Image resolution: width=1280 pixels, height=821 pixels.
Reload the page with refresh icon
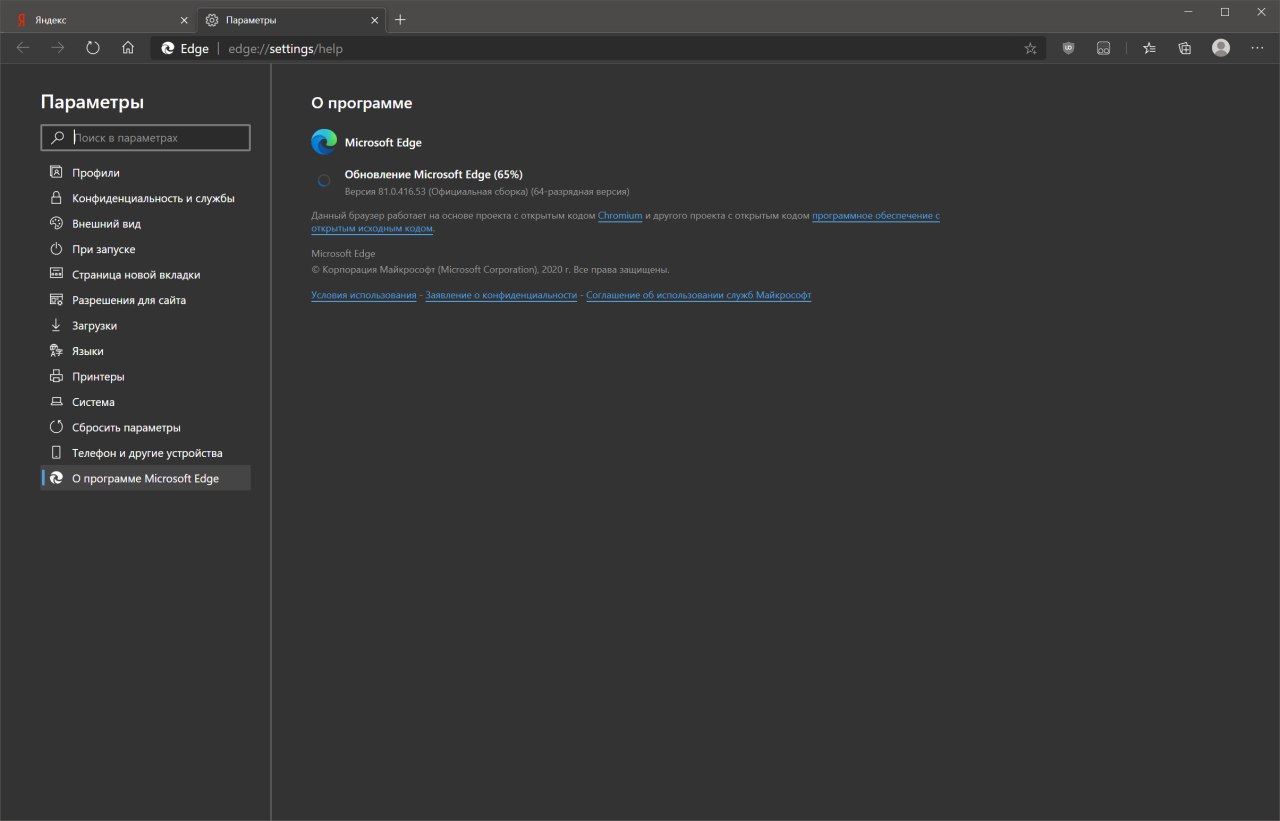click(x=93, y=48)
